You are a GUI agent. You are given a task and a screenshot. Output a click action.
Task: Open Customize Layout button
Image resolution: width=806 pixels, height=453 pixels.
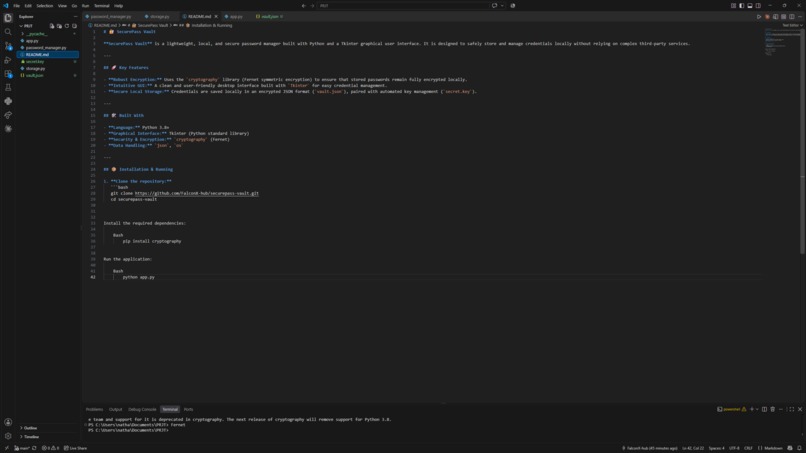click(x=734, y=6)
